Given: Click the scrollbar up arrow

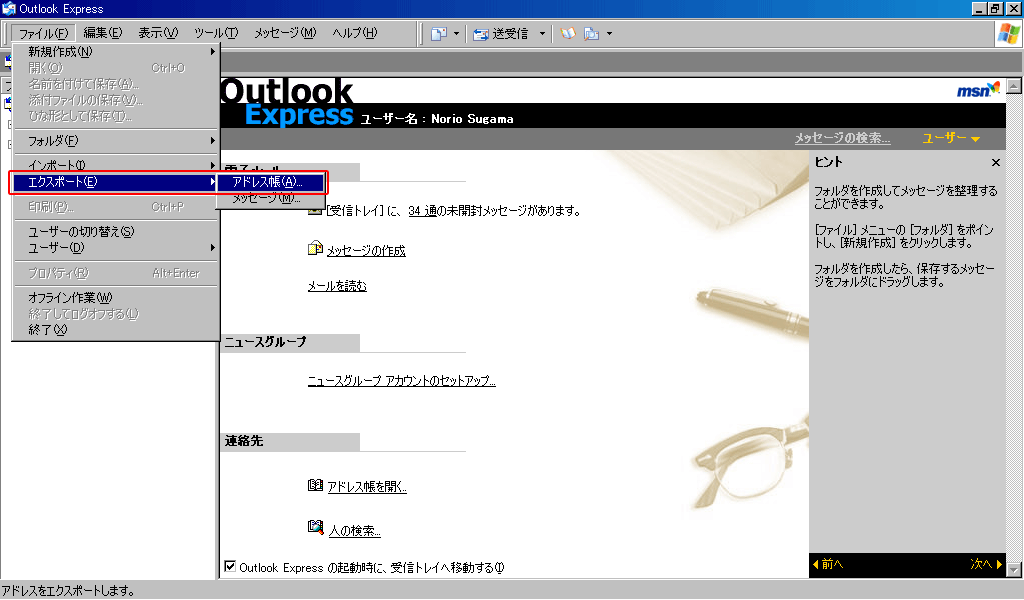Looking at the screenshot, I should coord(1014,86).
